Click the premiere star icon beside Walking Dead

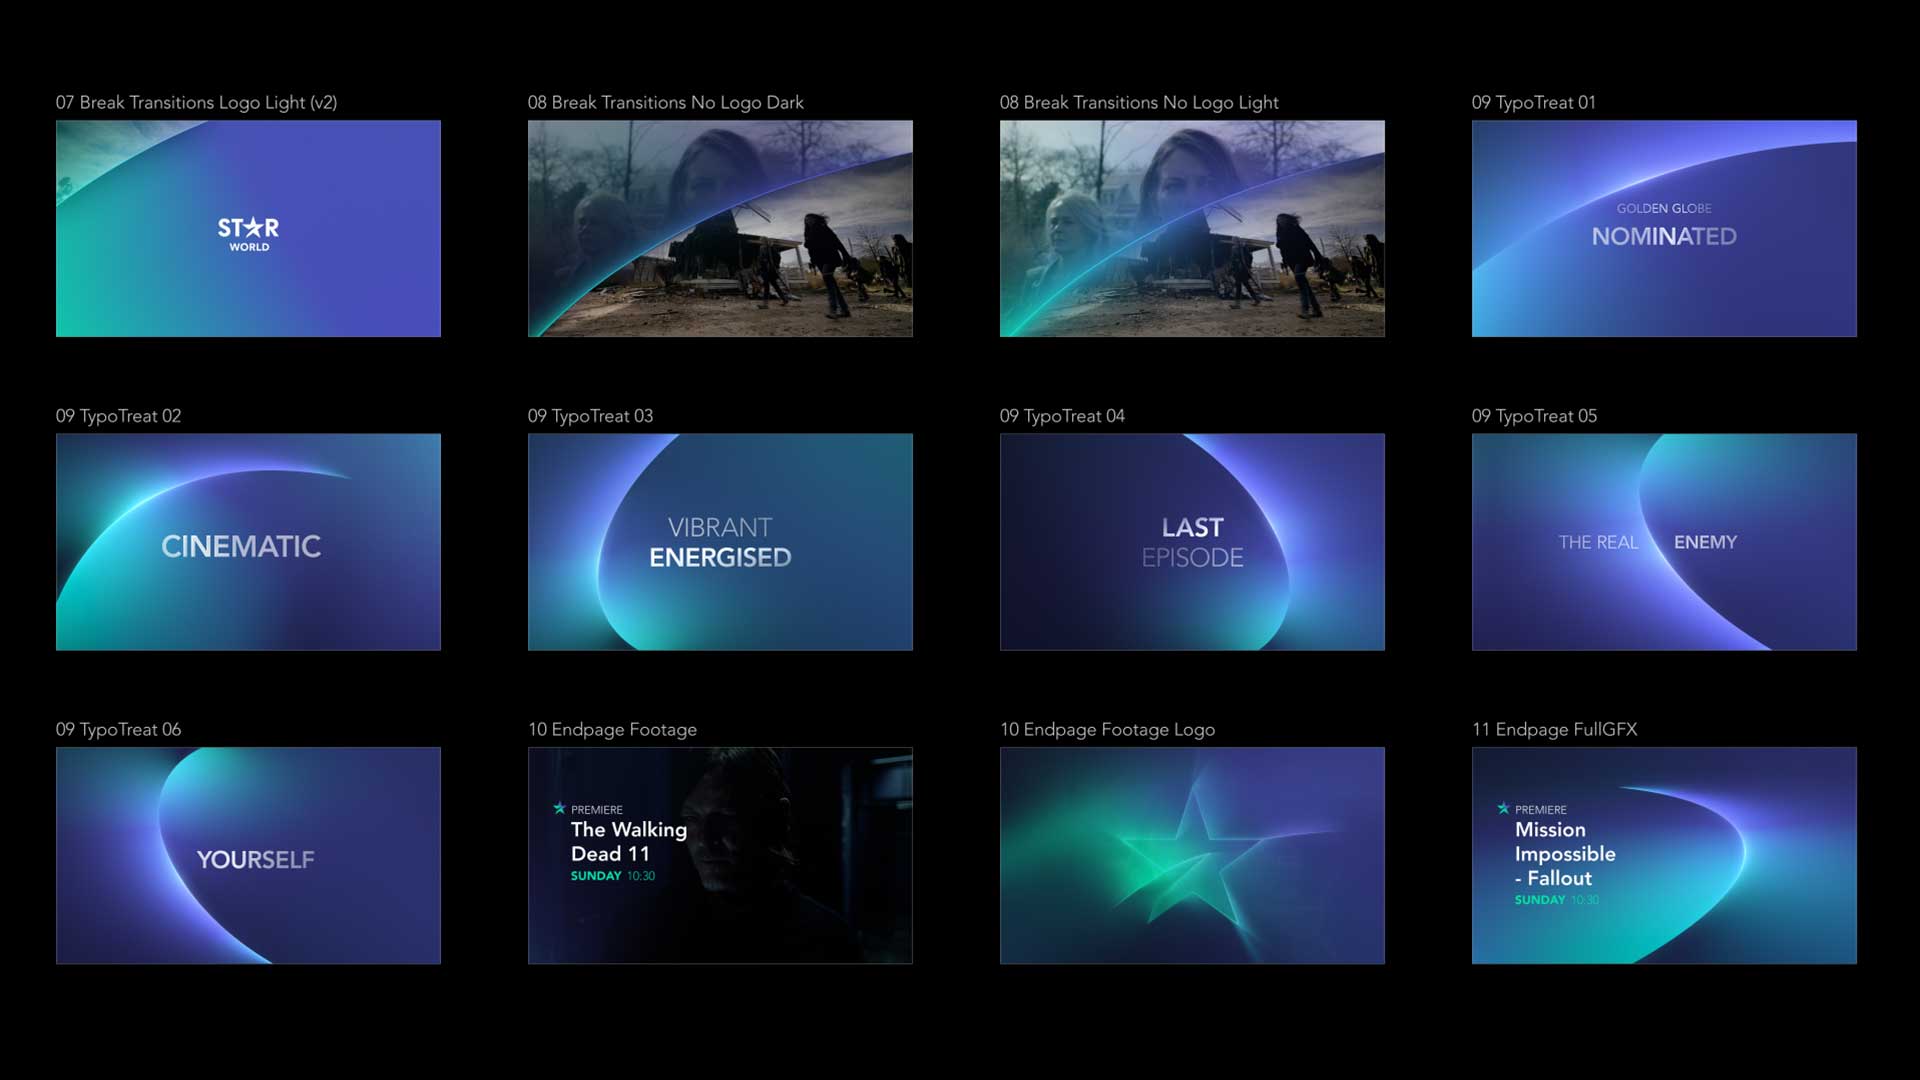[x=559, y=808]
